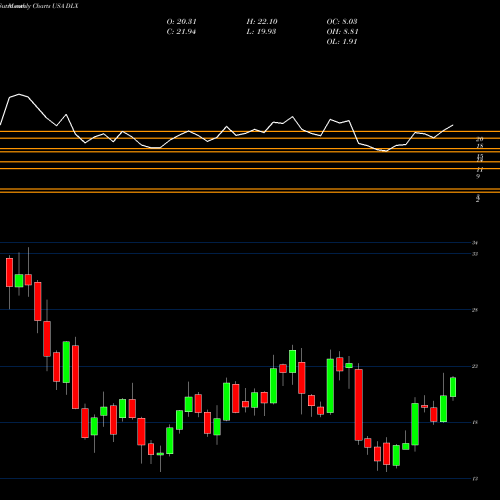Click the 'O: 20.31' open price value

click(x=181, y=22)
